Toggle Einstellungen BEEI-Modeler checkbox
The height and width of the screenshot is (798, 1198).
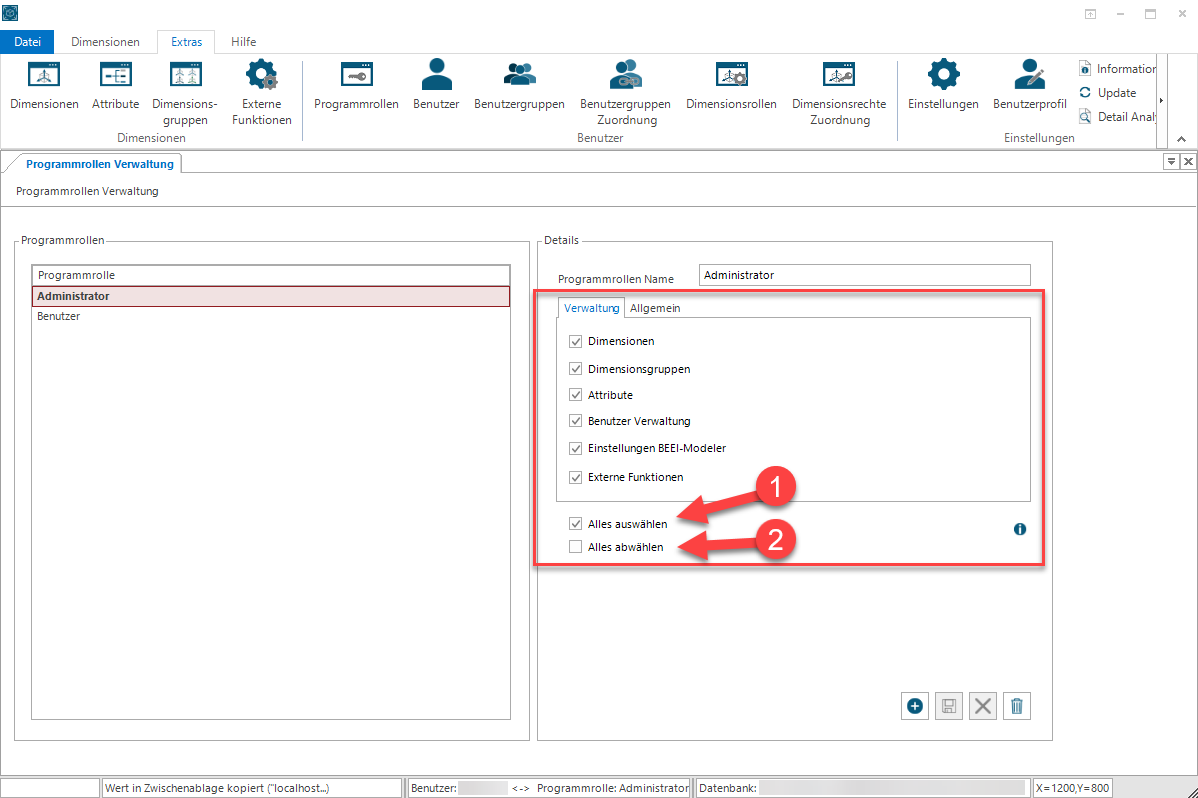pyautogui.click(x=575, y=449)
